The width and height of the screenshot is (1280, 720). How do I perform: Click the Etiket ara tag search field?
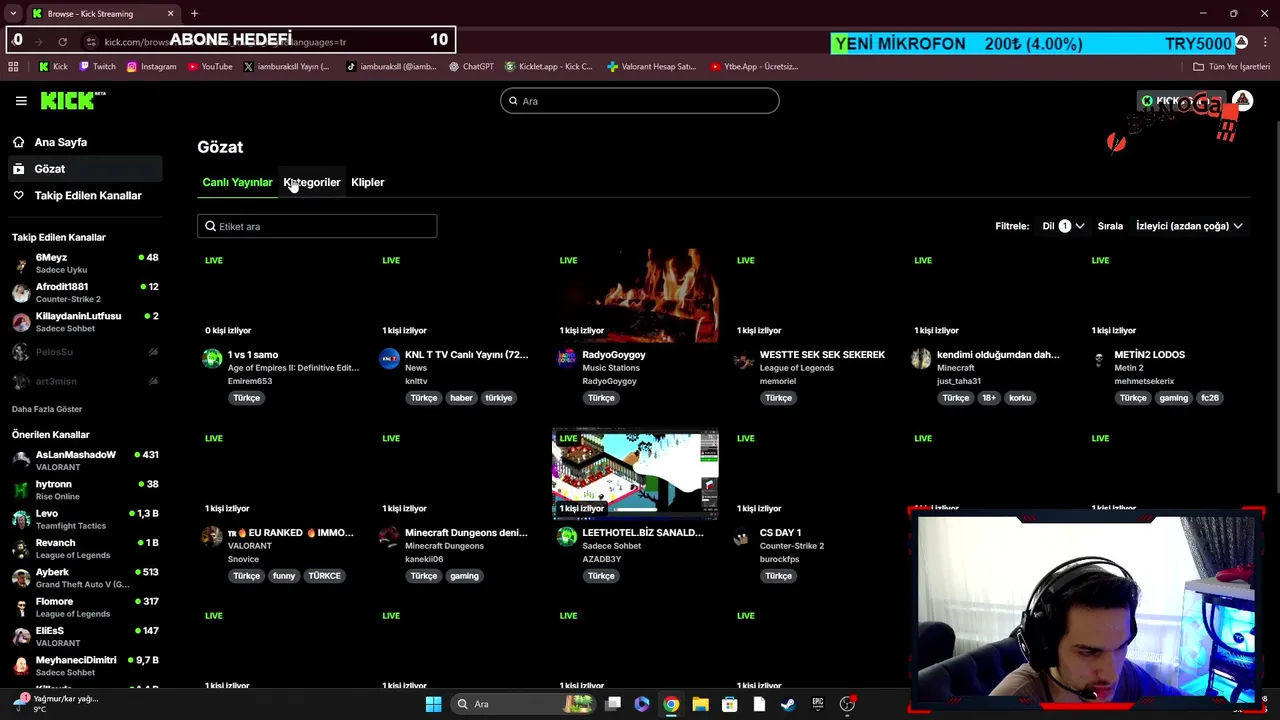(x=317, y=226)
